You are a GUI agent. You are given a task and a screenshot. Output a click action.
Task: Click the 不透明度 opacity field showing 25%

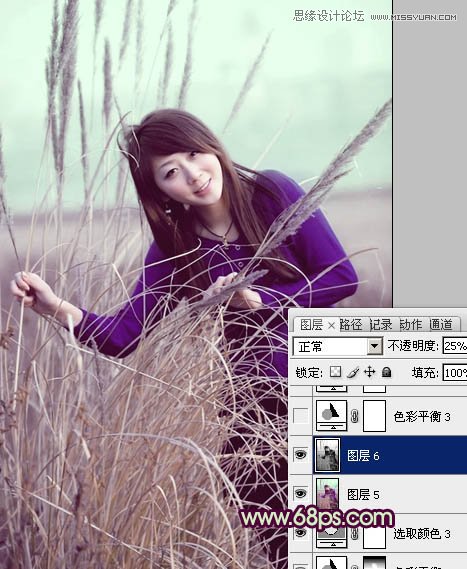455,346
